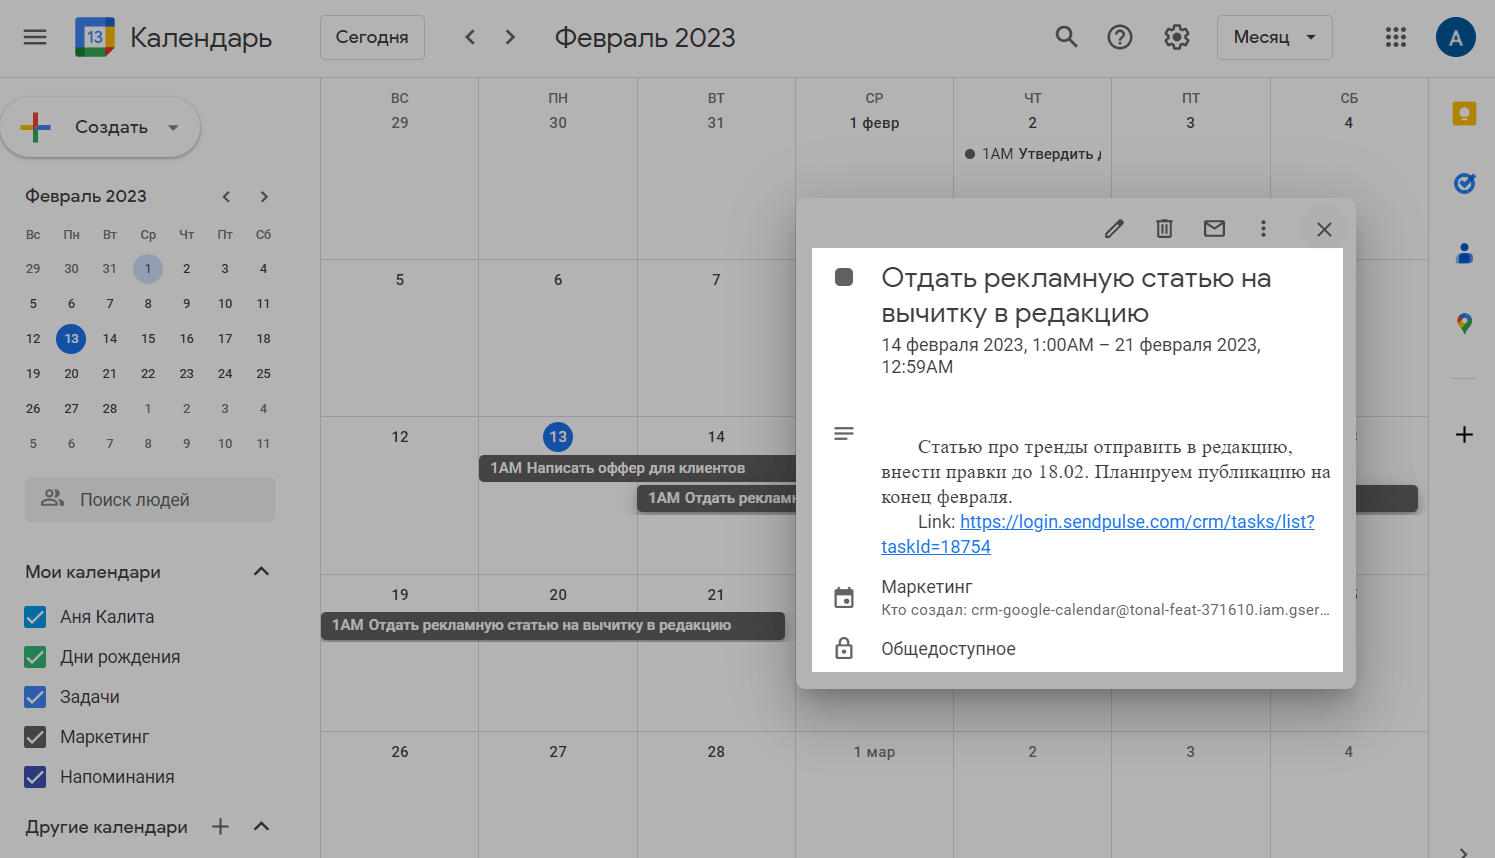Screen dimensions: 1495x858
Task: Open event options three-dot menu
Action: pos(1263,229)
